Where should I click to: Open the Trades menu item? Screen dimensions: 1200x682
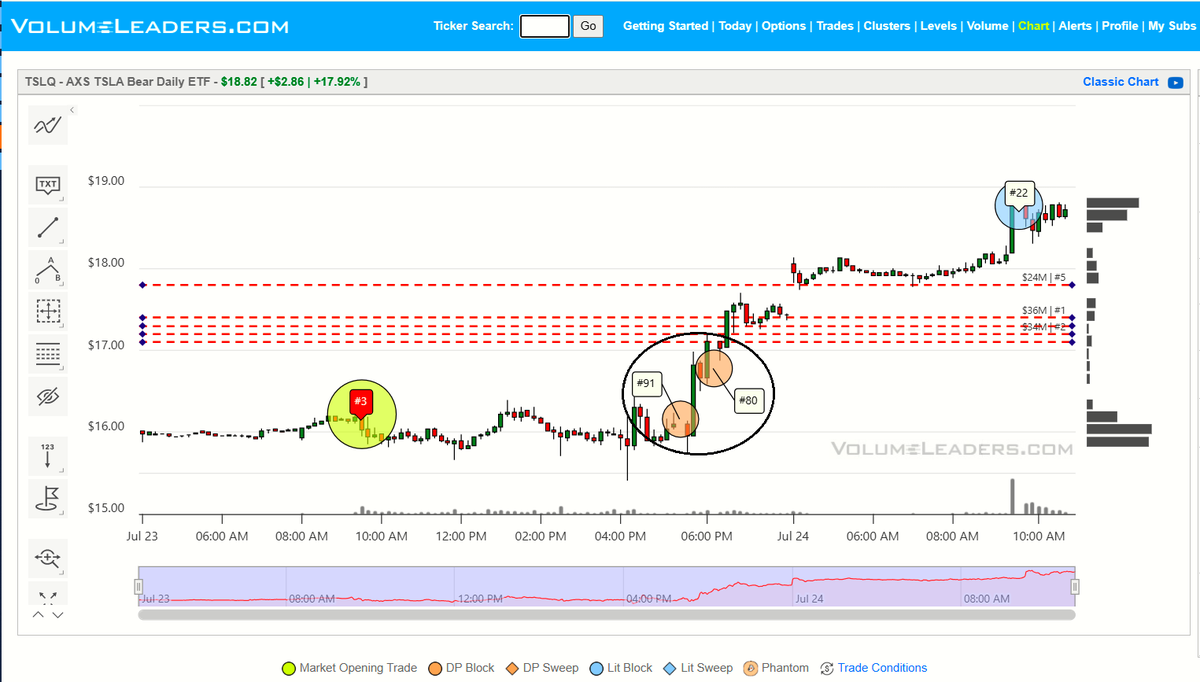835,26
